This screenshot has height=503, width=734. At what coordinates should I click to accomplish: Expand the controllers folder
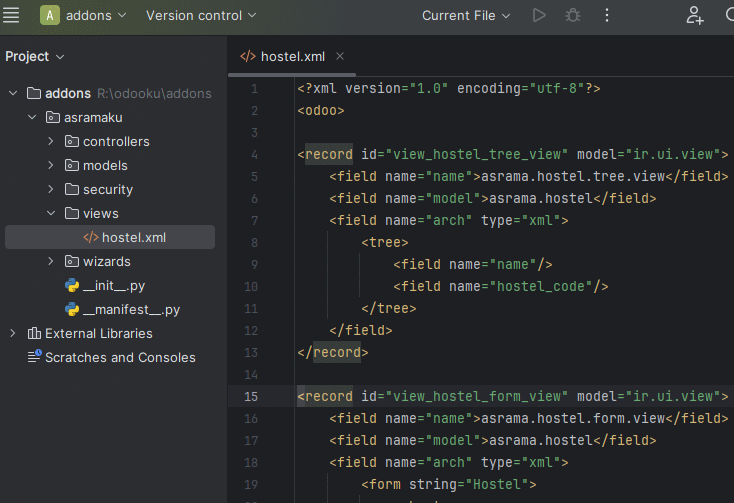click(51, 141)
